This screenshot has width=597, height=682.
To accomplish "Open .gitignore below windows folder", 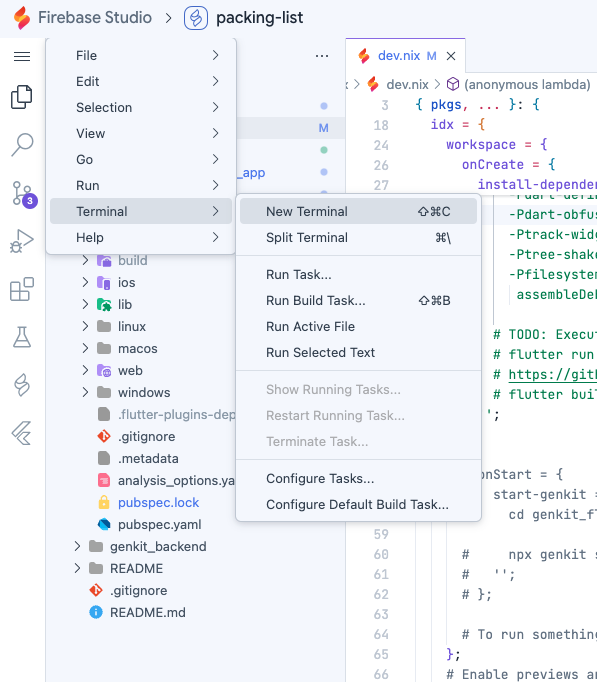I will click(147, 437).
